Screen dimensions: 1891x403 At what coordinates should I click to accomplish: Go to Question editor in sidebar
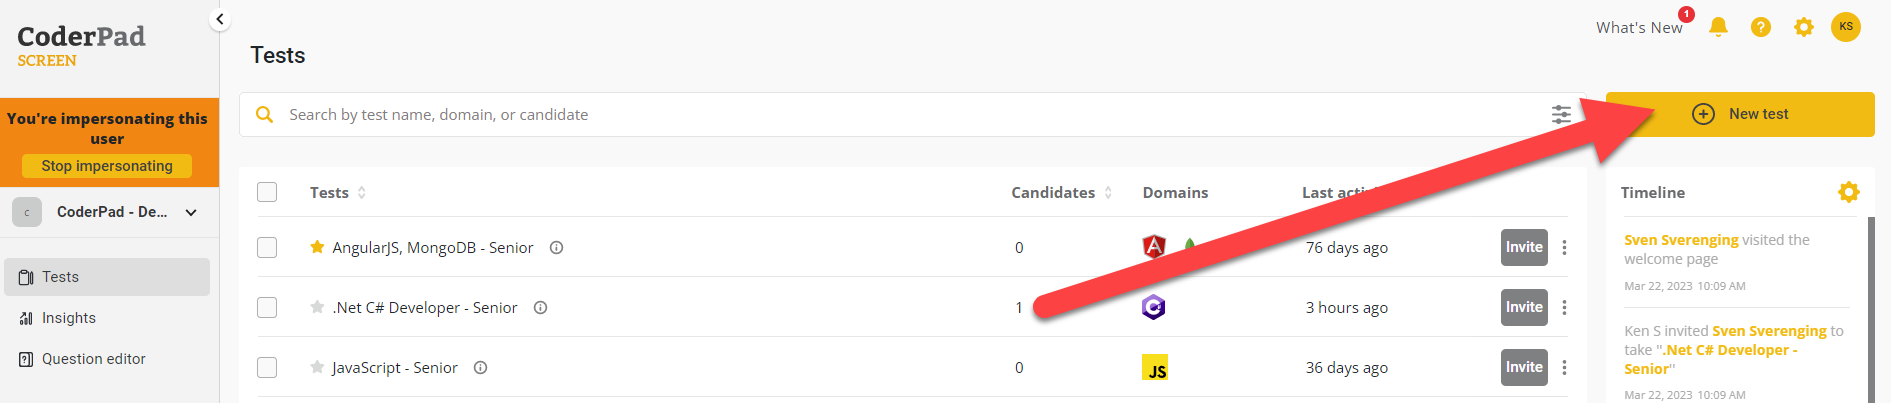pyautogui.click(x=93, y=359)
